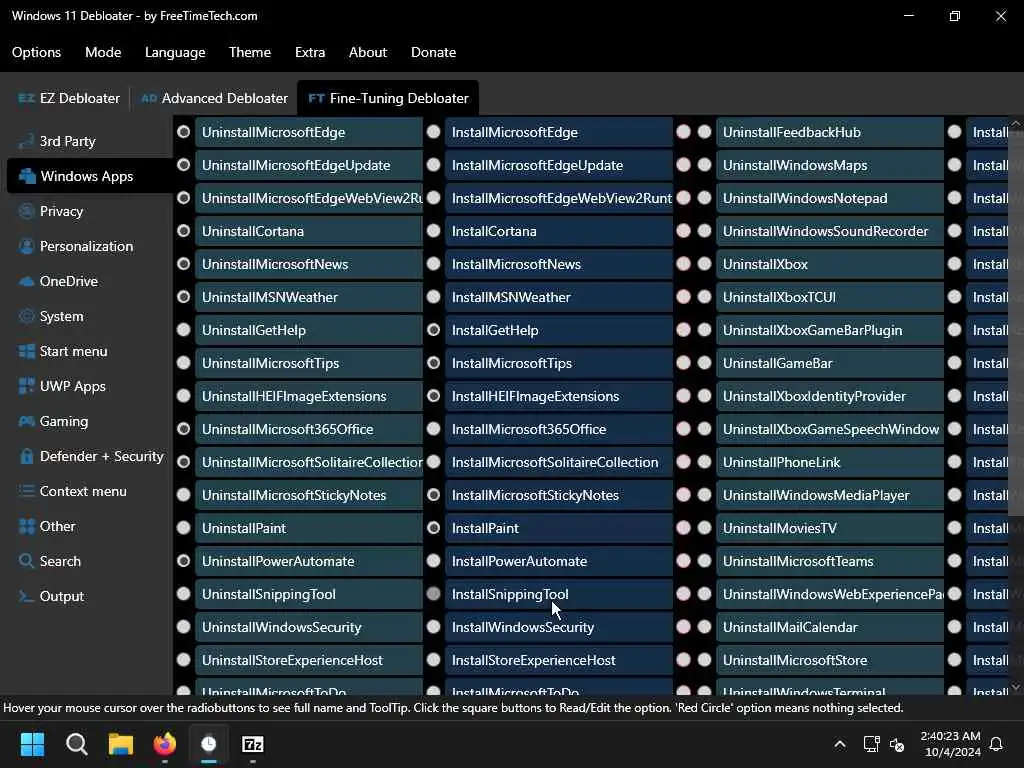The width and height of the screenshot is (1024, 768).
Task: Click the UninstallMicrosoftStickyNotes option button
Action: (x=309, y=495)
